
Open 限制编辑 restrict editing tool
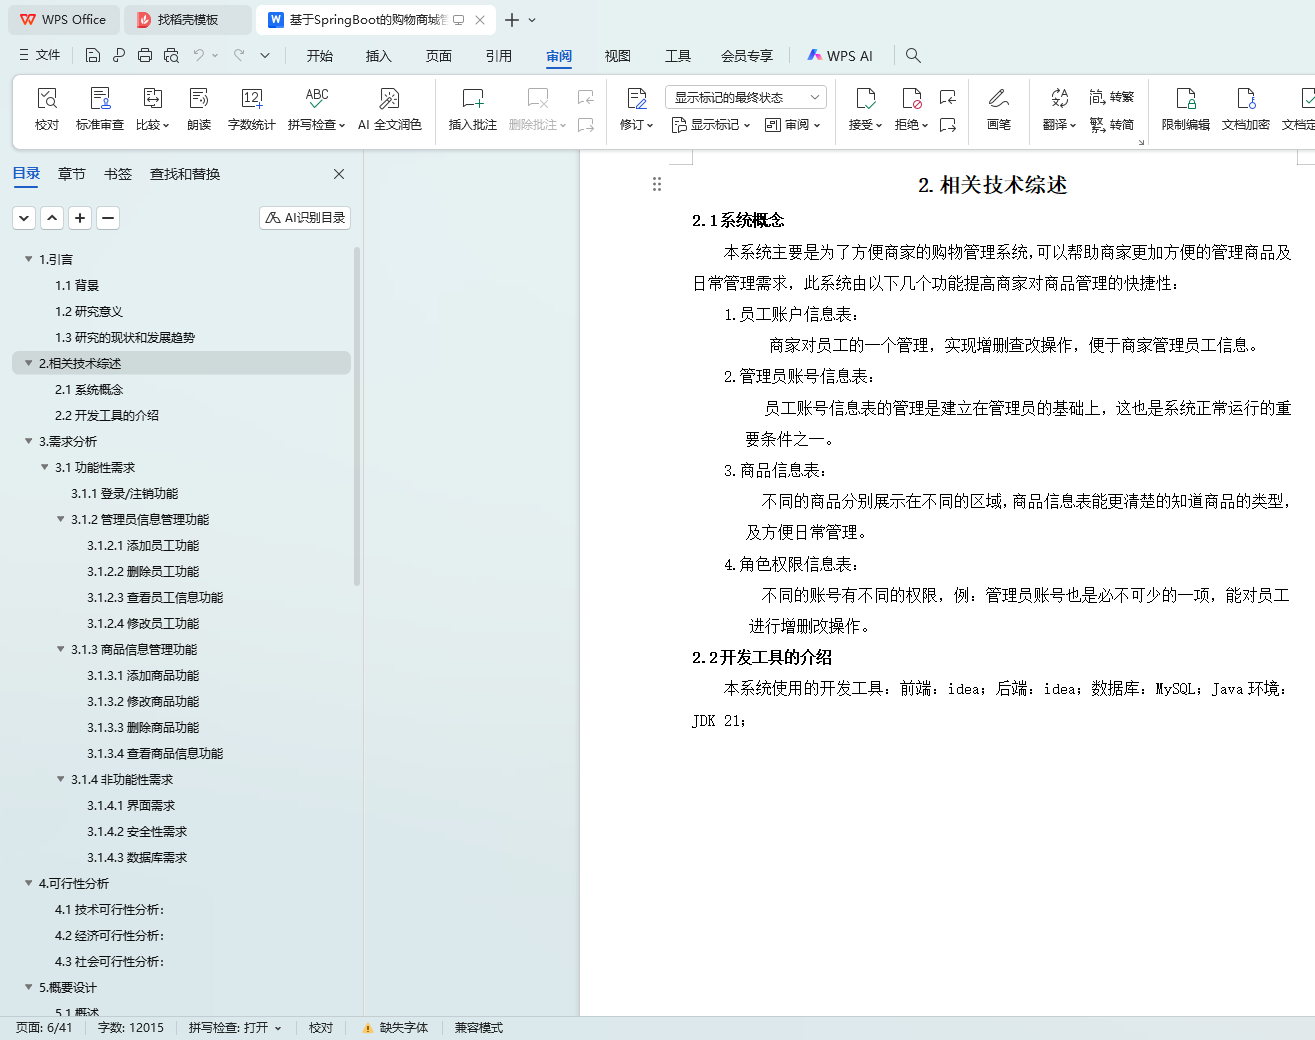tap(1186, 108)
